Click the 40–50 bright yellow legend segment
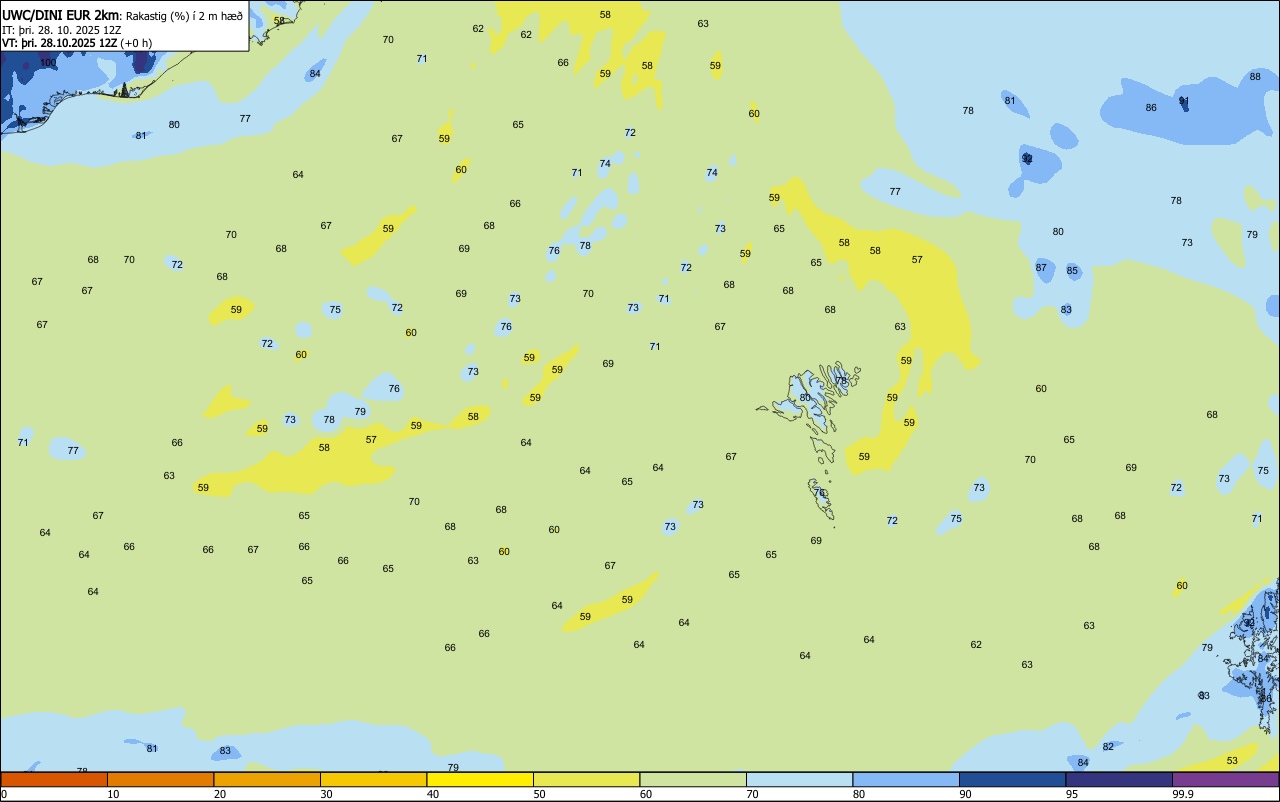This screenshot has width=1280, height=802. 480,779
